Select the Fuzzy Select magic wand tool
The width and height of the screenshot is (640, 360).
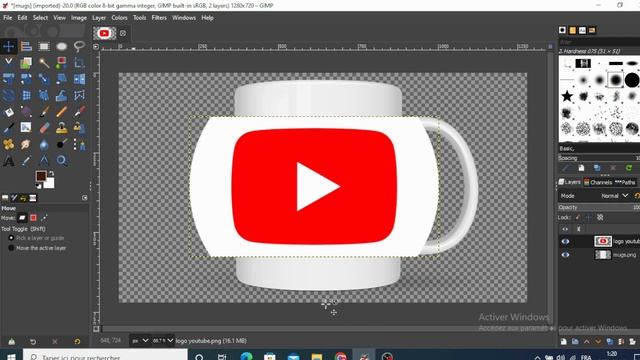coord(44,62)
